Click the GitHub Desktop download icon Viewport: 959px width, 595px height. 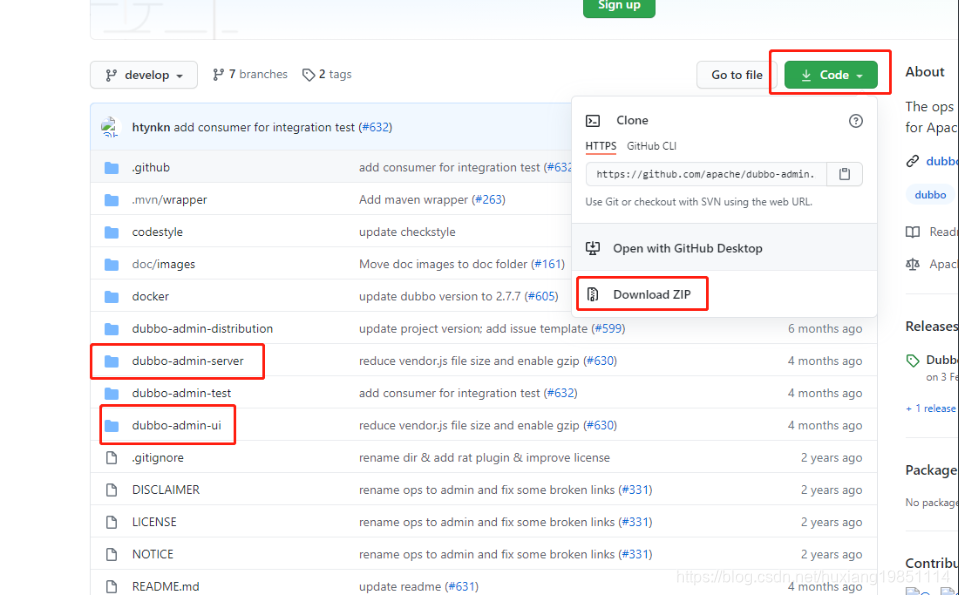point(593,248)
